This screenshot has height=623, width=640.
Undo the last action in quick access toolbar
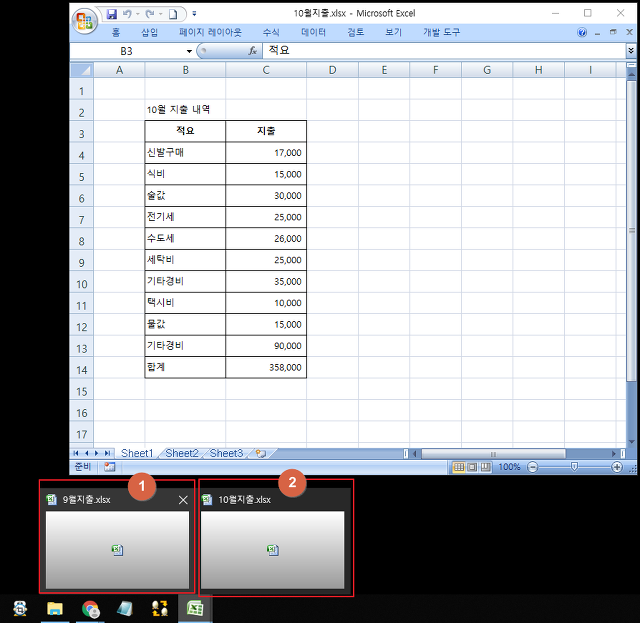[x=127, y=14]
